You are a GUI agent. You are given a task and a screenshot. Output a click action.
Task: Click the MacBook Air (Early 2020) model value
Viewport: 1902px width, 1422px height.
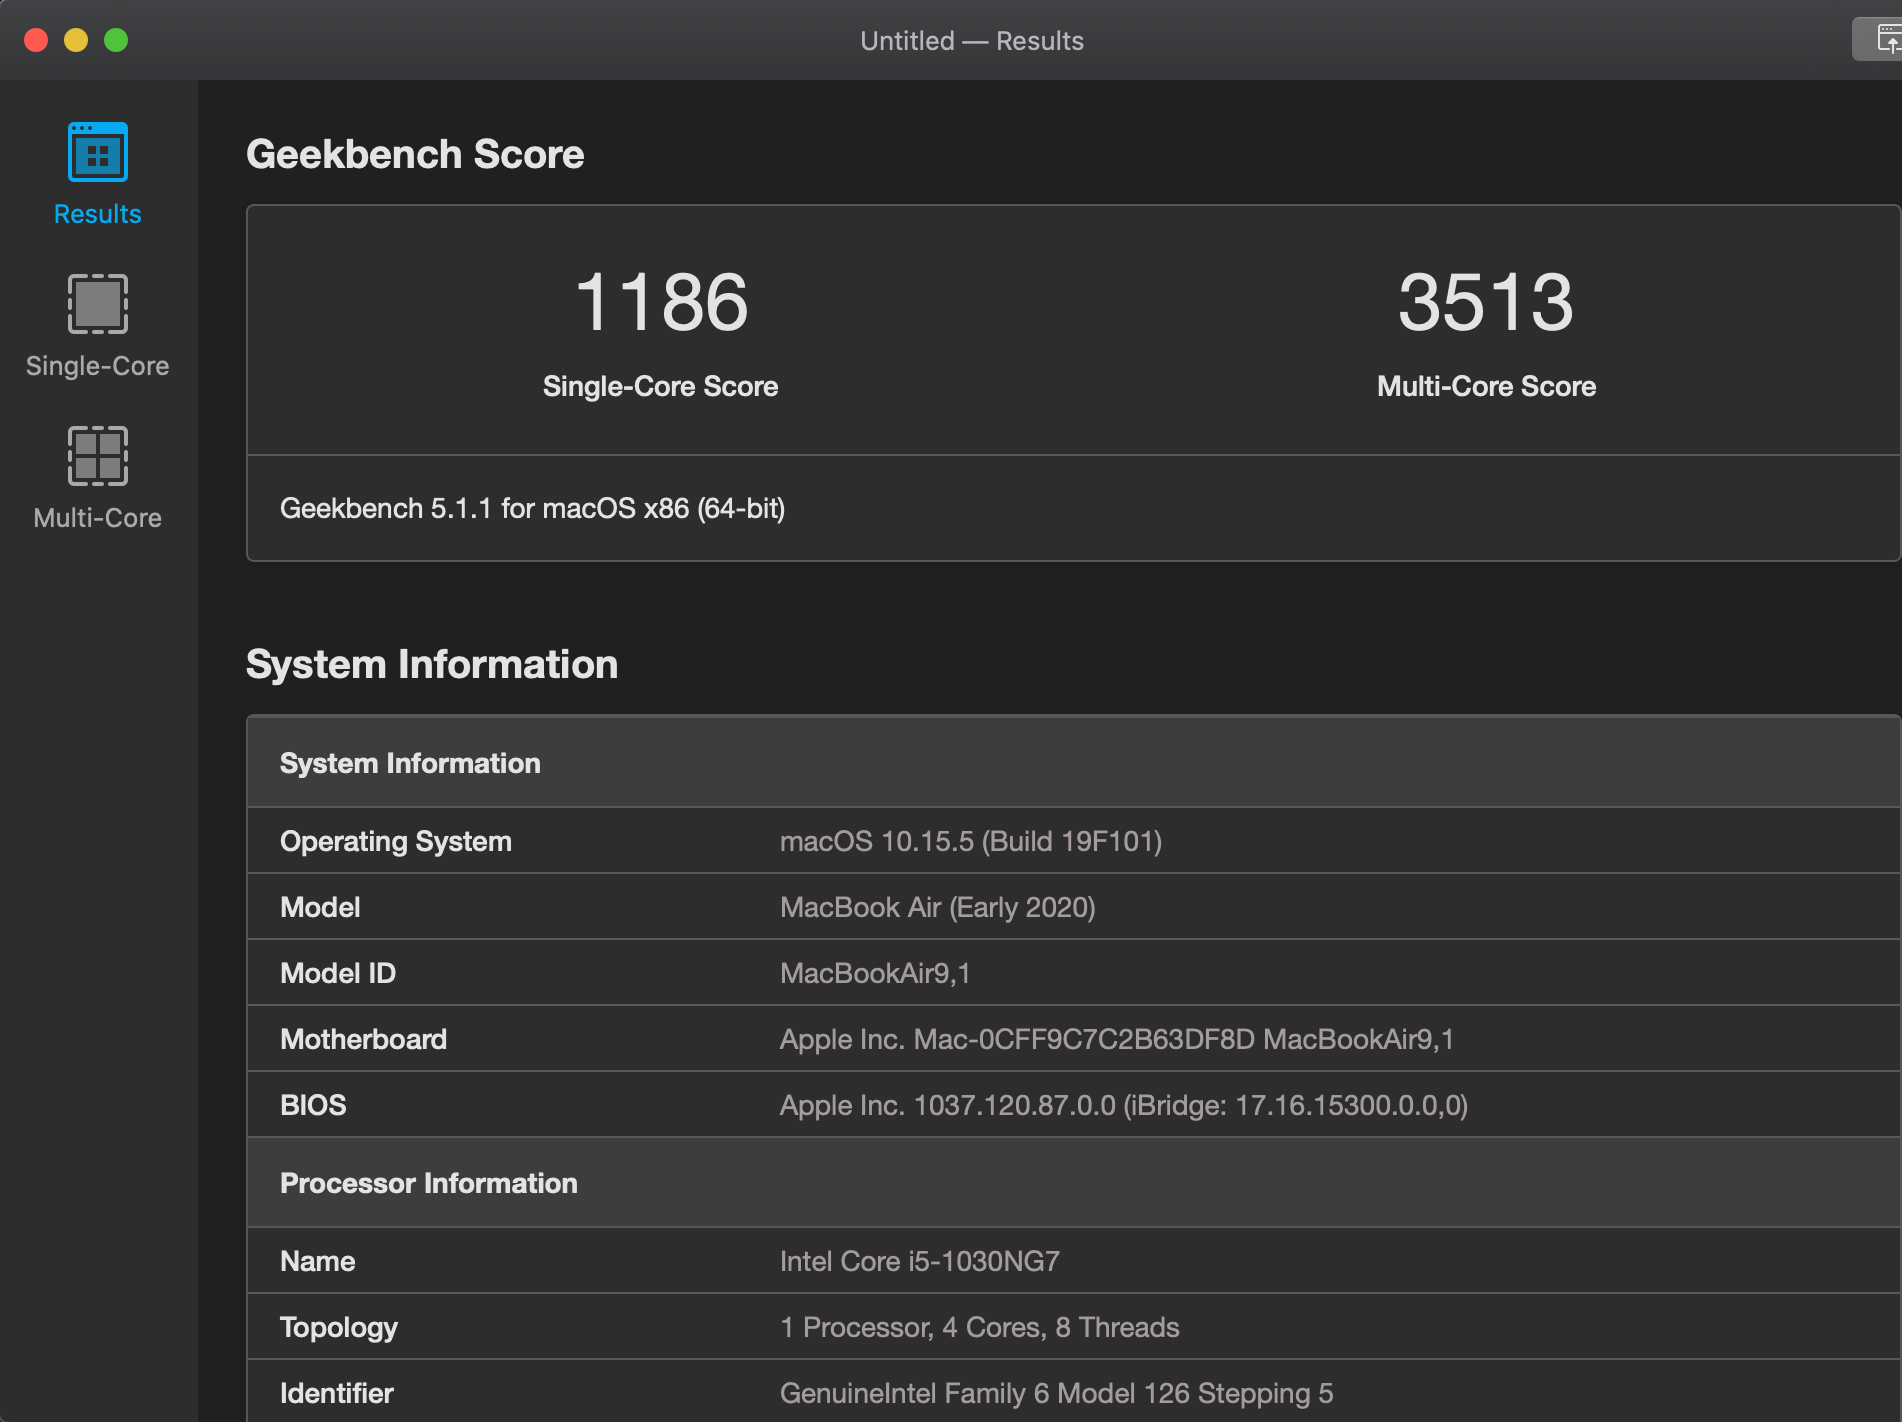(937, 907)
